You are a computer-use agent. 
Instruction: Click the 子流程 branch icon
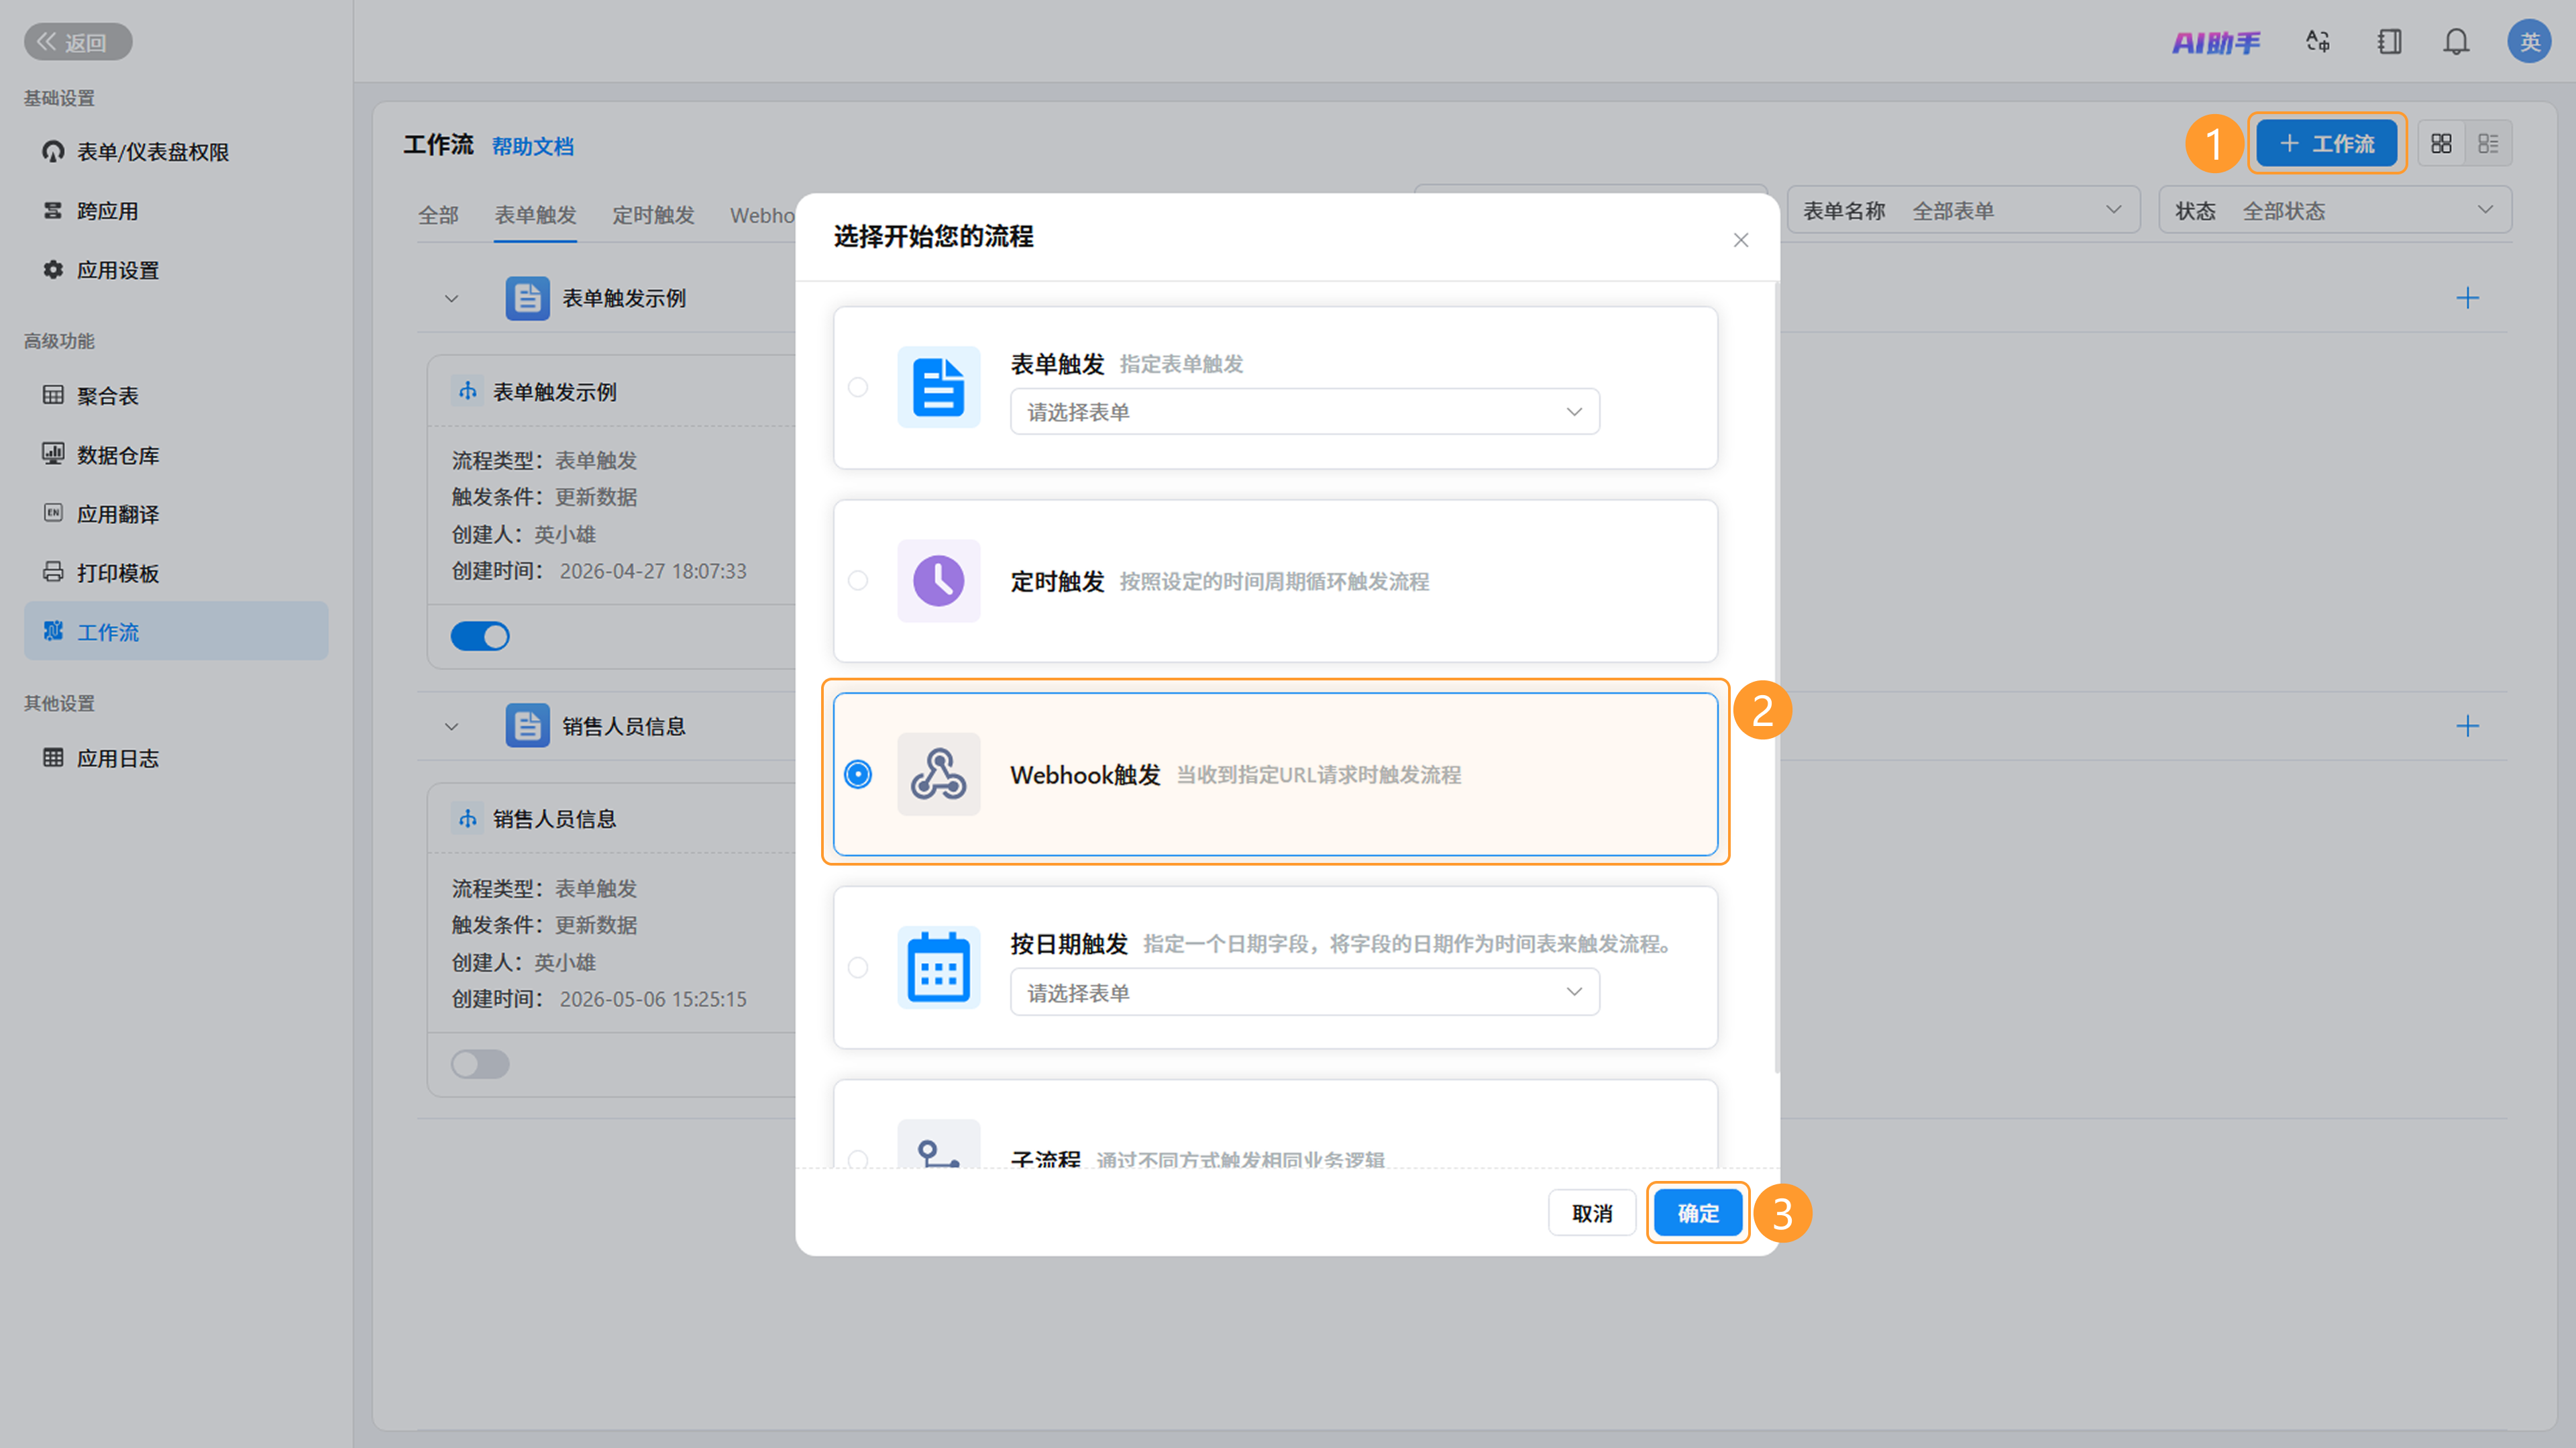point(938,1145)
